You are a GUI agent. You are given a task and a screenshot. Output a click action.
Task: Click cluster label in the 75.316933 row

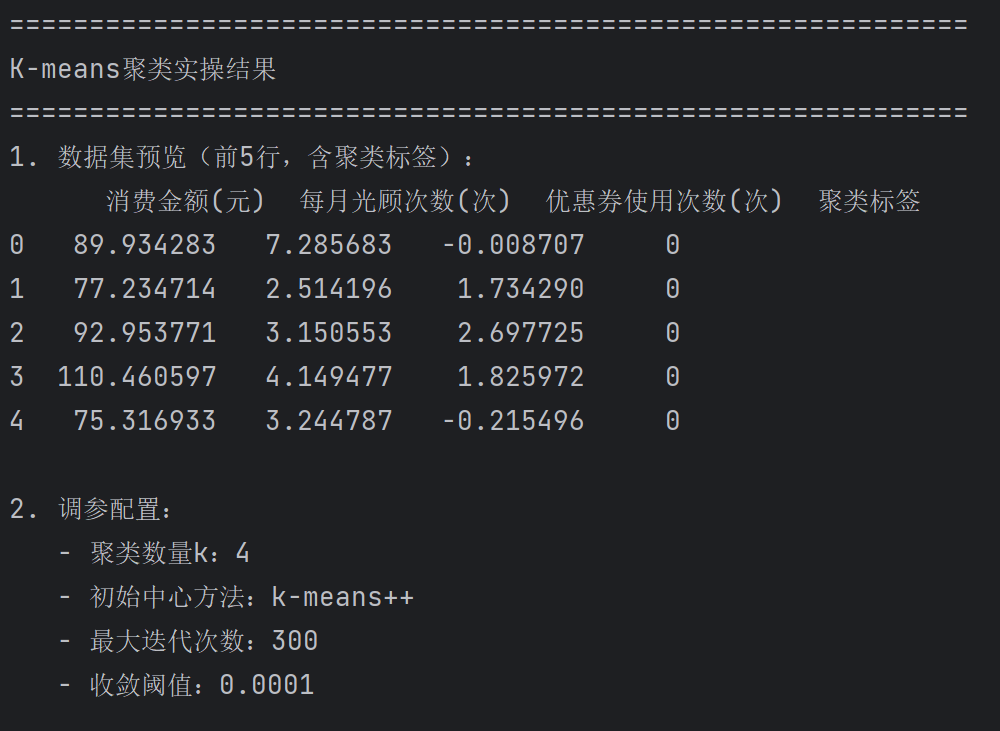pyautogui.click(x=673, y=421)
